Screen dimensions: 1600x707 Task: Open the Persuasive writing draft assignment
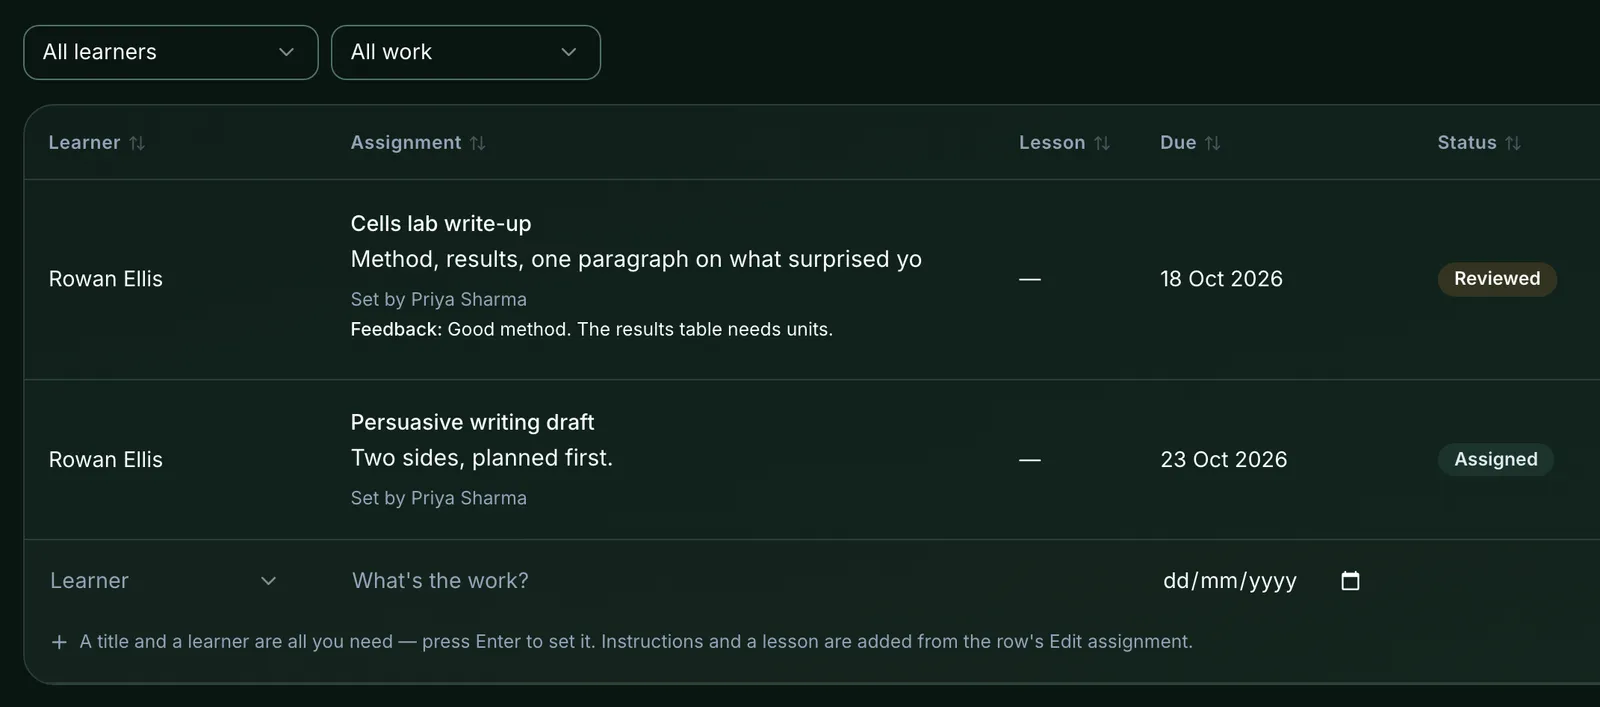pyautogui.click(x=472, y=423)
